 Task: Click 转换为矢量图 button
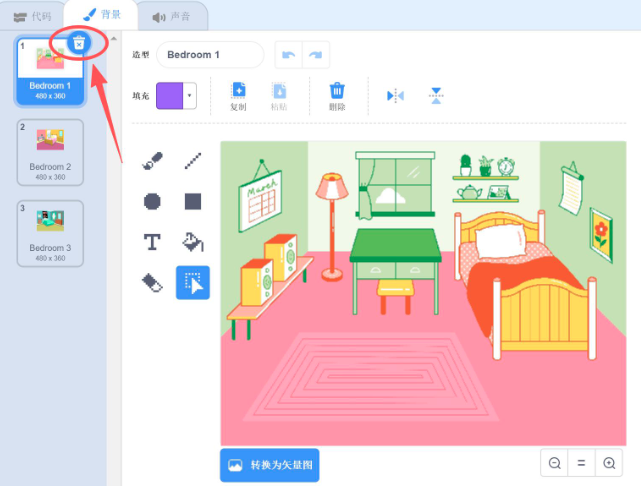tap(270, 465)
